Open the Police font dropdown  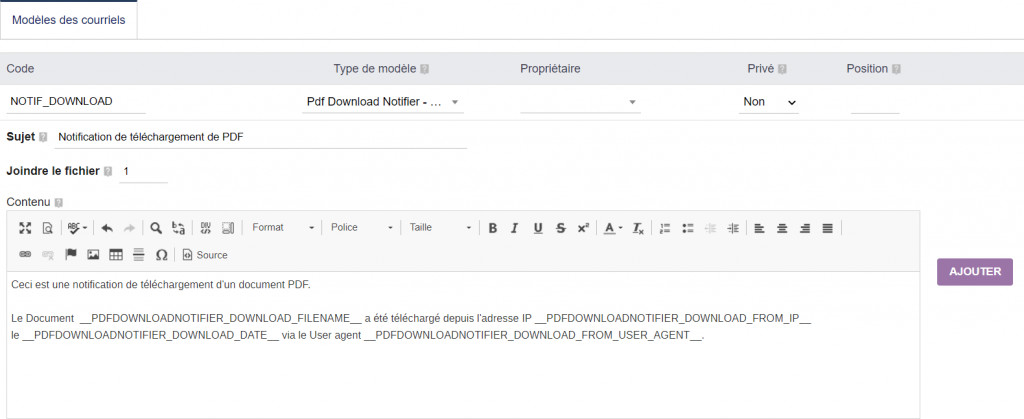coord(361,228)
